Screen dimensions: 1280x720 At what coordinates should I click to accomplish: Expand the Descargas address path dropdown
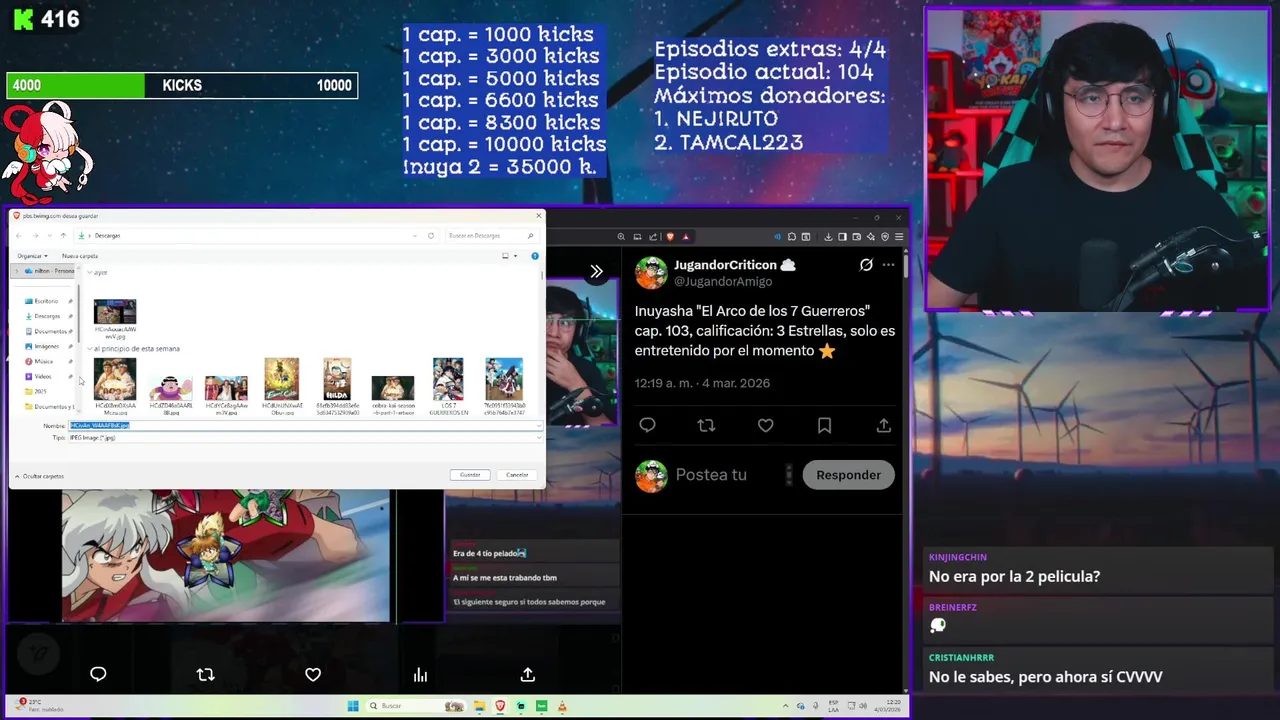[x=415, y=236]
